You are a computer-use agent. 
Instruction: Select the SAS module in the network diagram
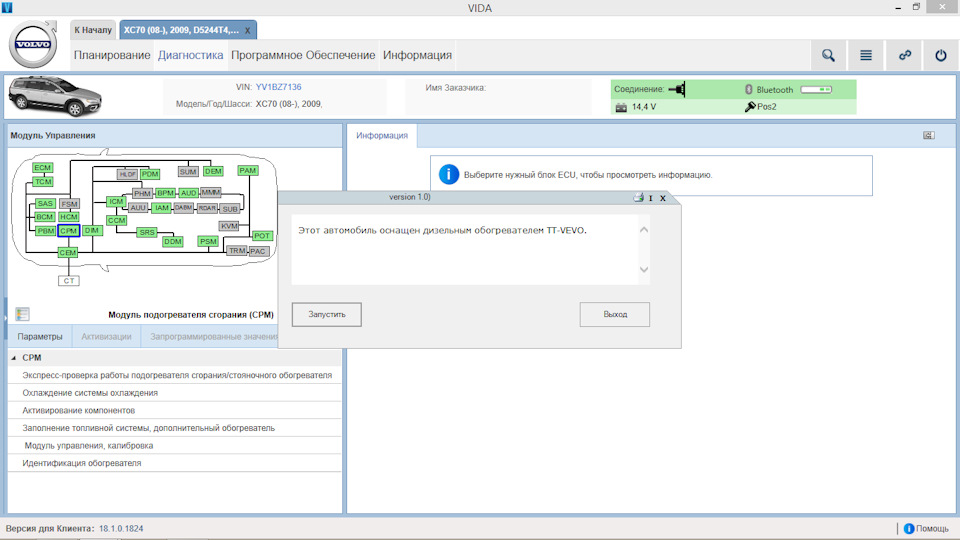tap(45, 203)
